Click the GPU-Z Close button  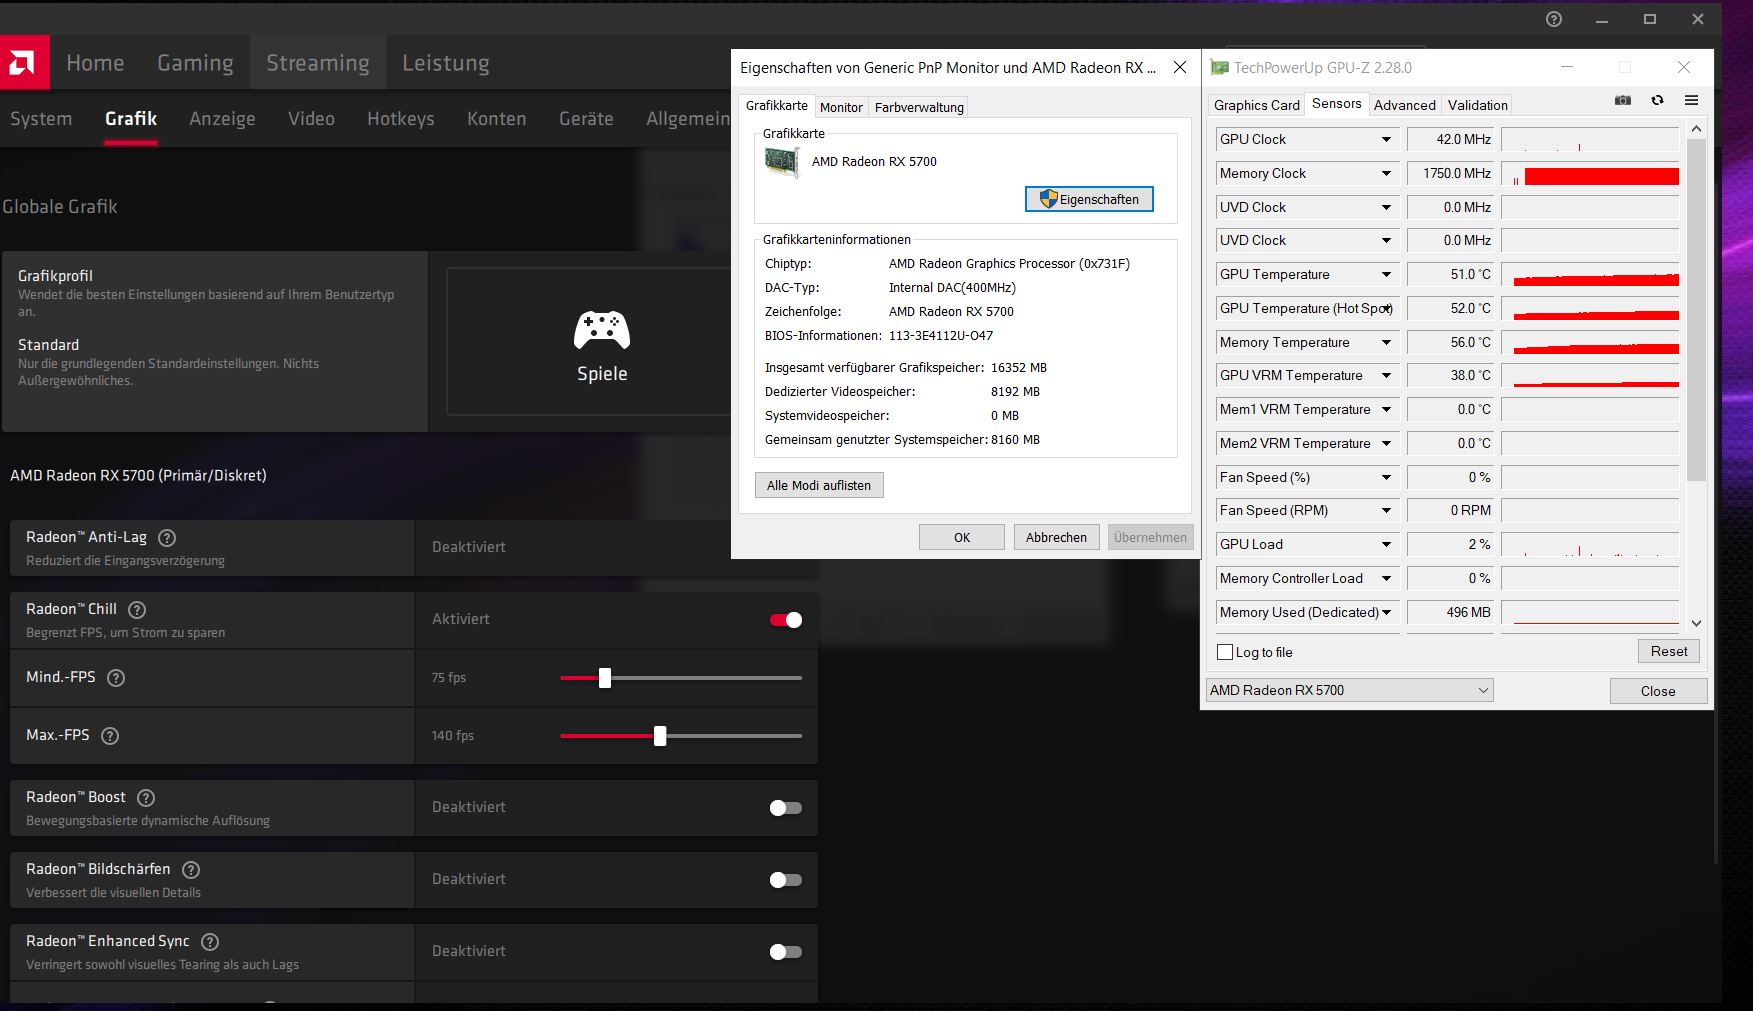(1658, 691)
